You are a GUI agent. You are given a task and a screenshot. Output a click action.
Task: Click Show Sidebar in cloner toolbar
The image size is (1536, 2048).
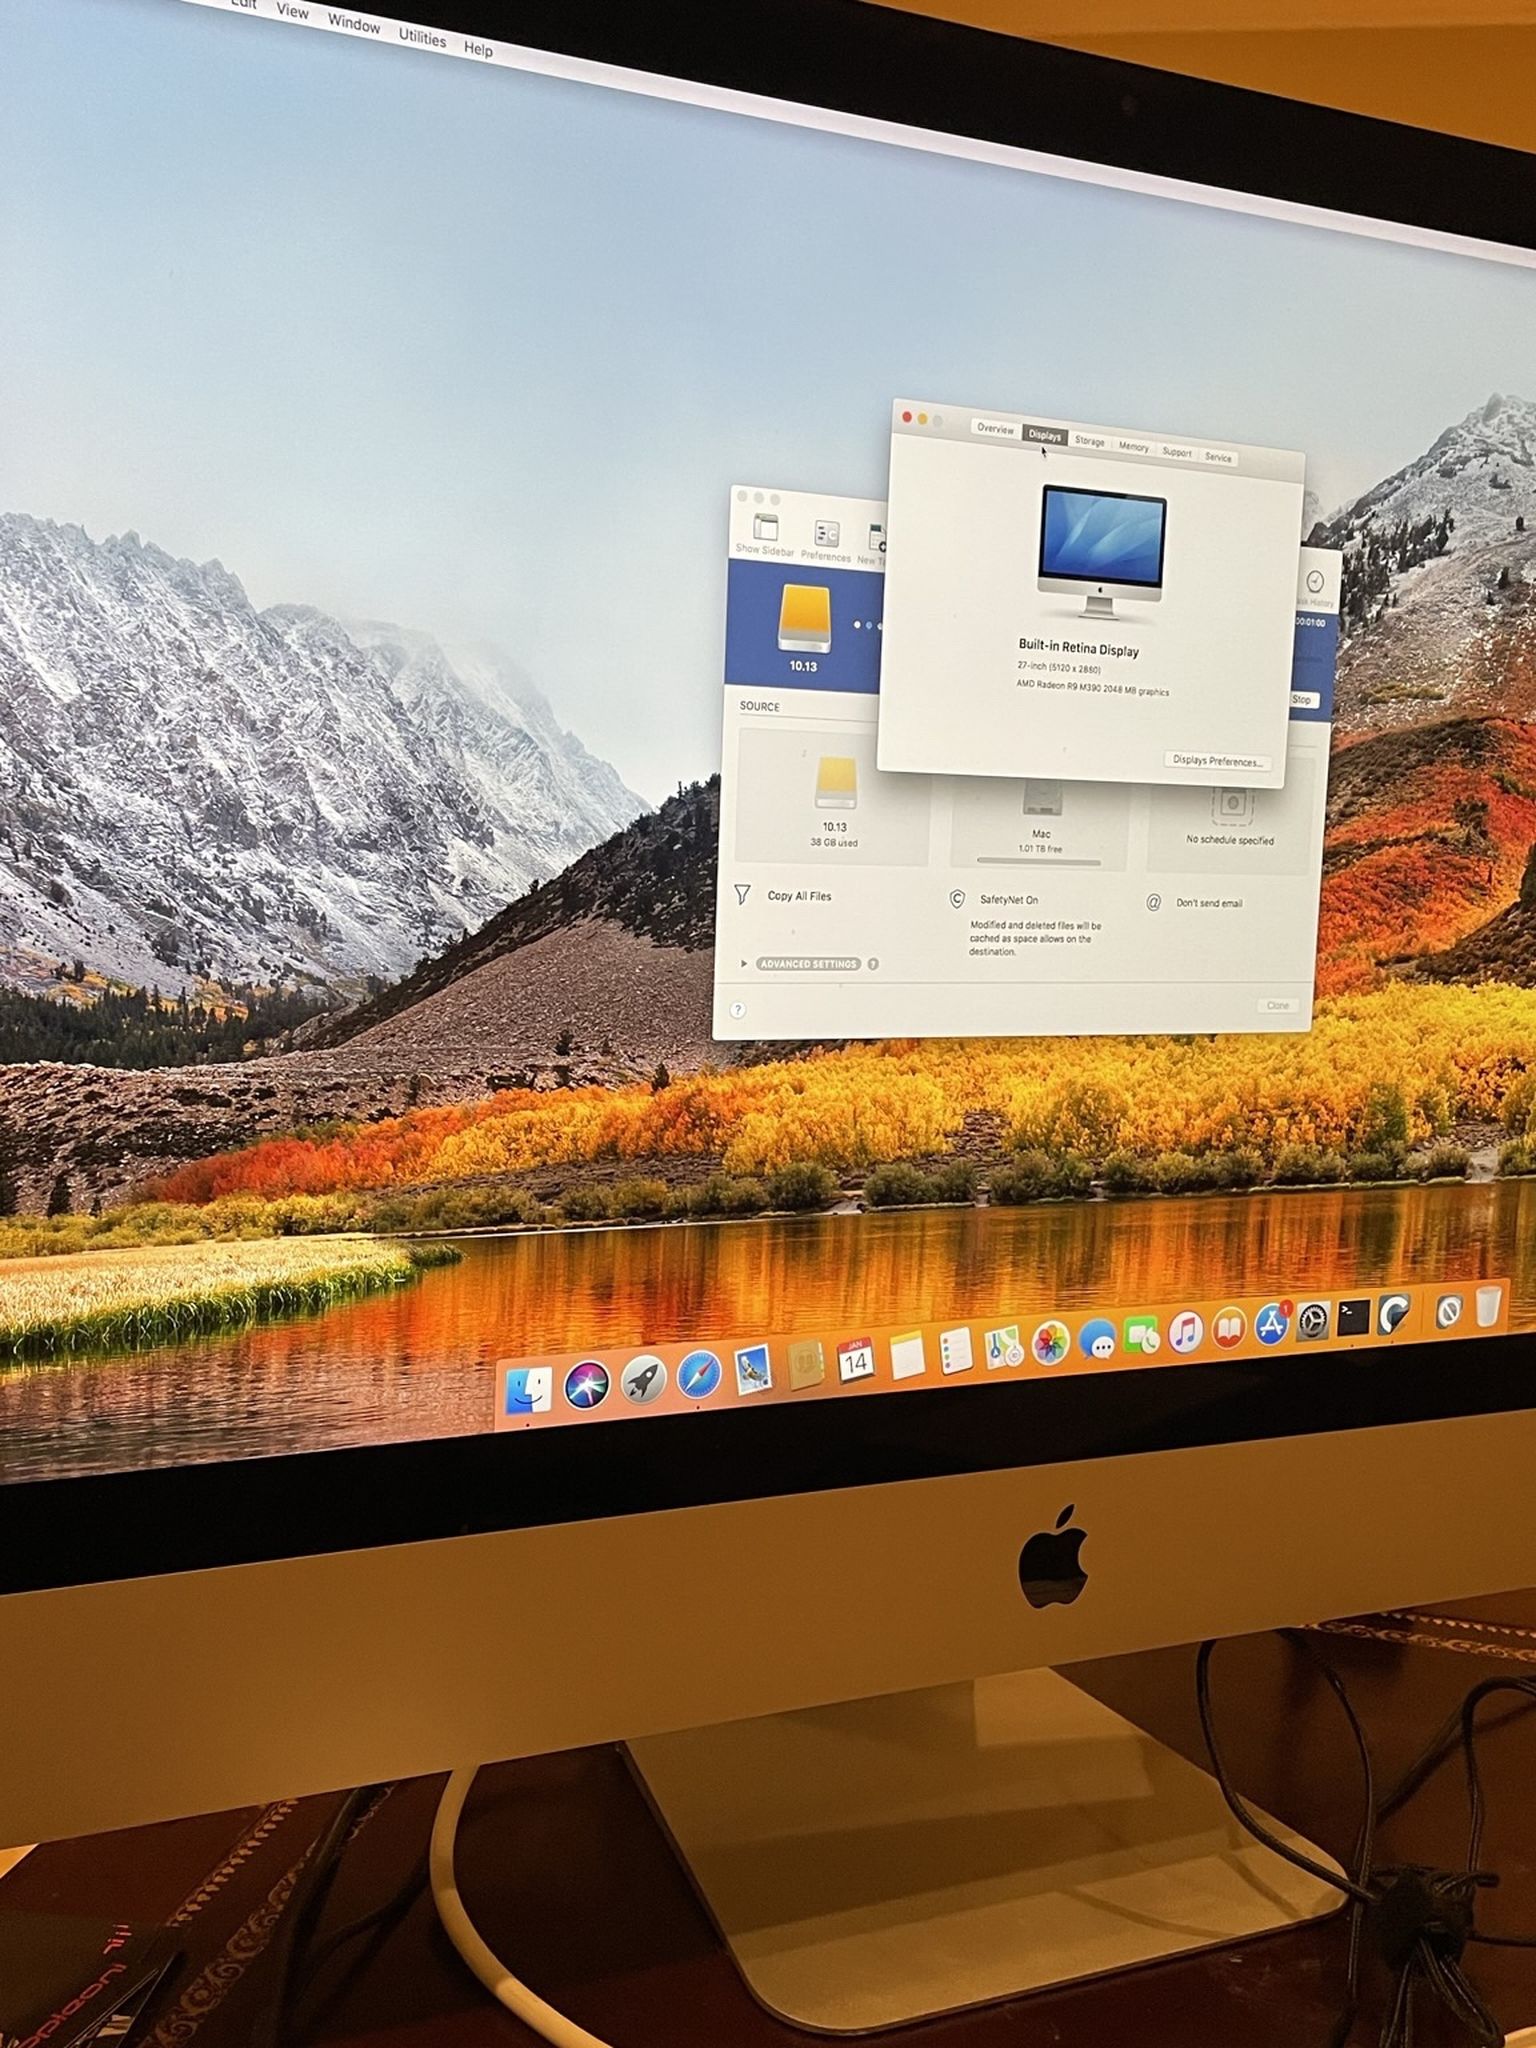765,534
